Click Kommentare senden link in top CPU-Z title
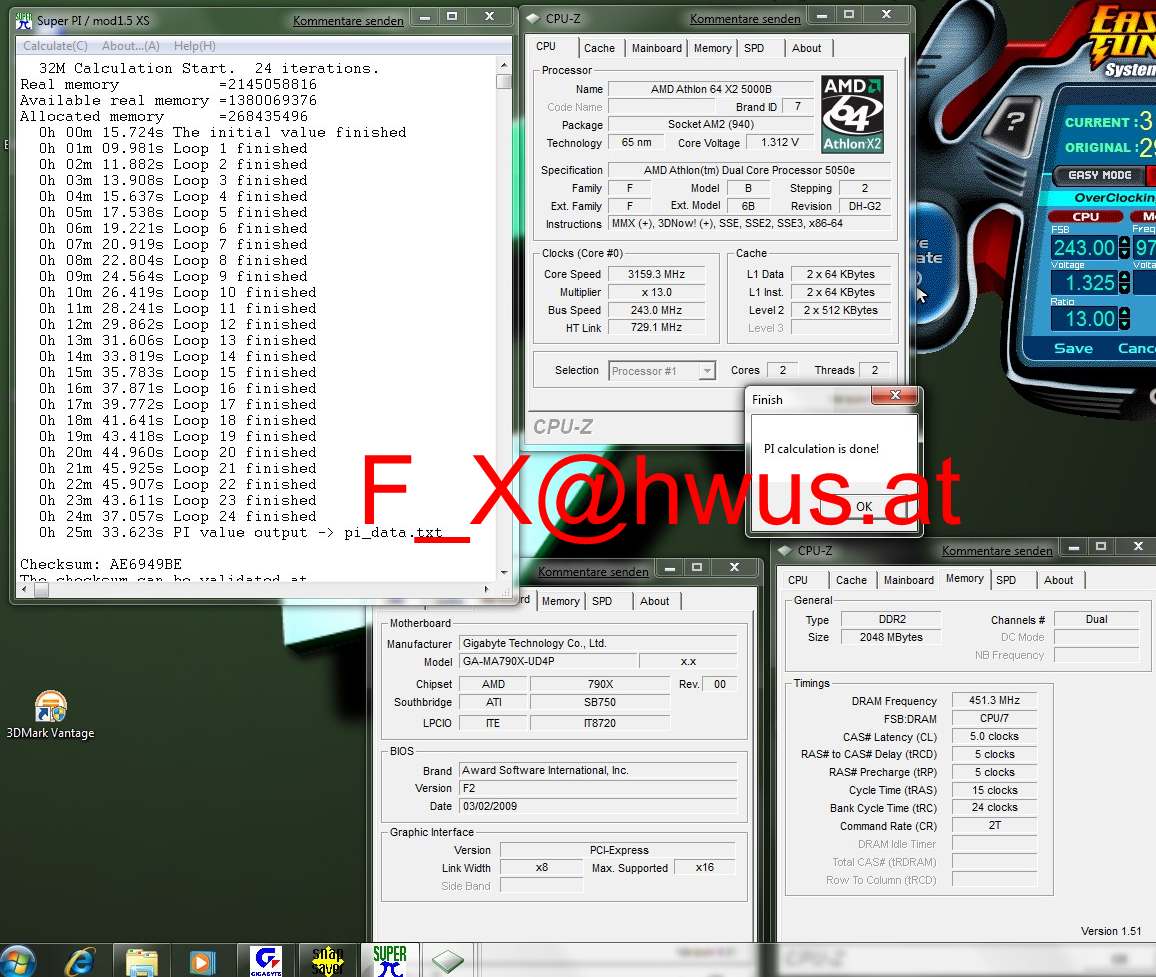The height and width of the screenshot is (977, 1156). coord(745,18)
